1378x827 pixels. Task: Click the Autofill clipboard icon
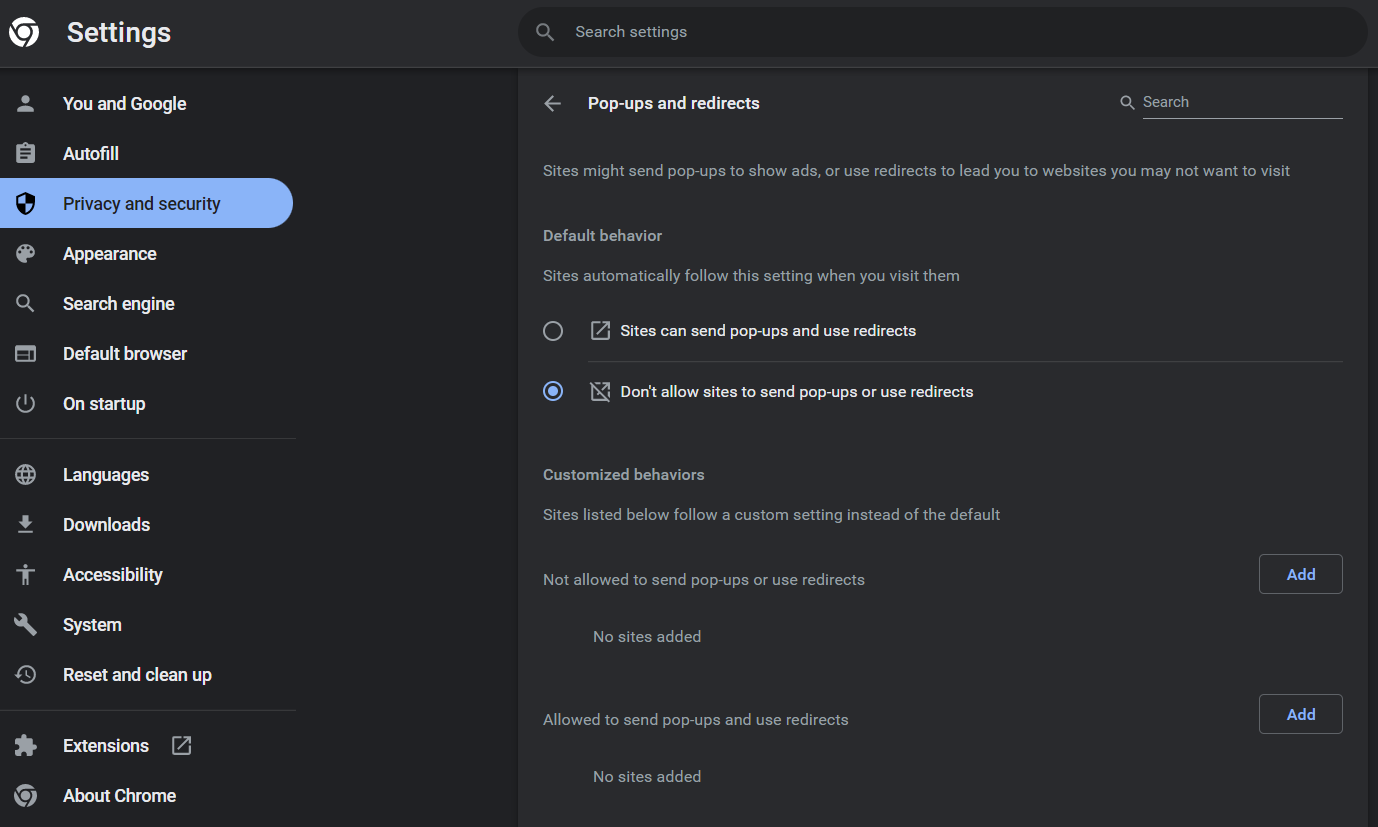[26, 153]
